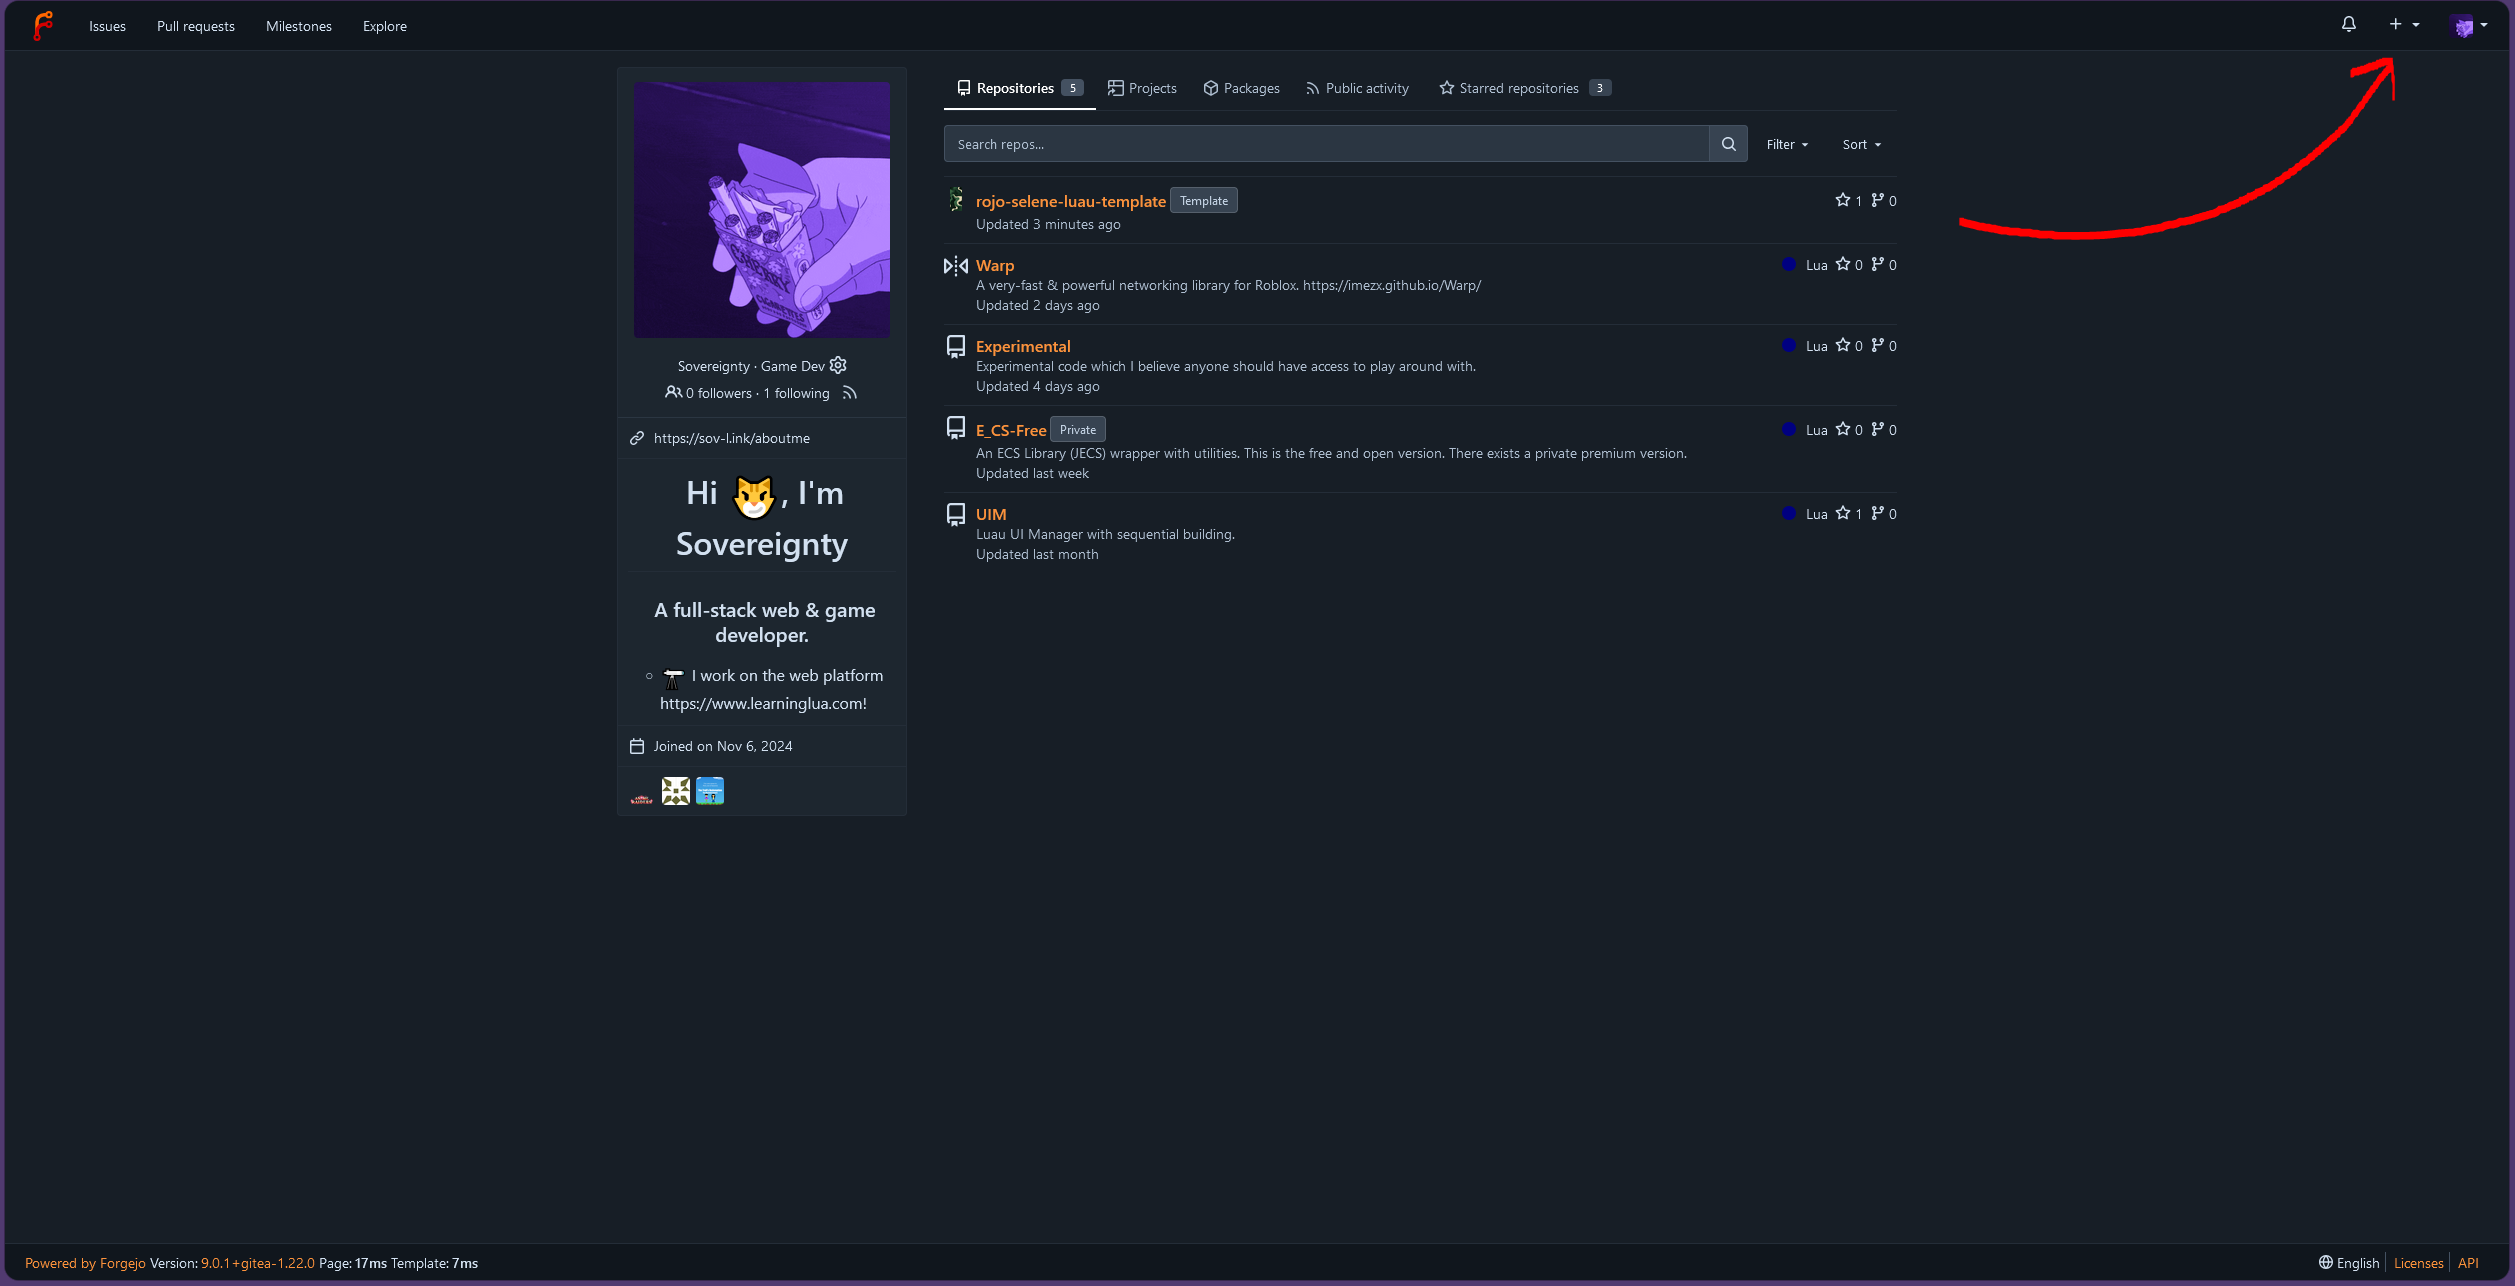2515x1286 pixels.
Task: Click the fork icon on UIM row
Action: [1878, 513]
